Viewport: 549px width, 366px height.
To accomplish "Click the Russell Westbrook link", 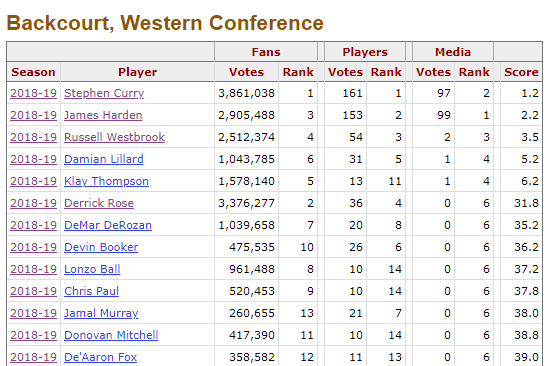I will pyautogui.click(x=114, y=137).
